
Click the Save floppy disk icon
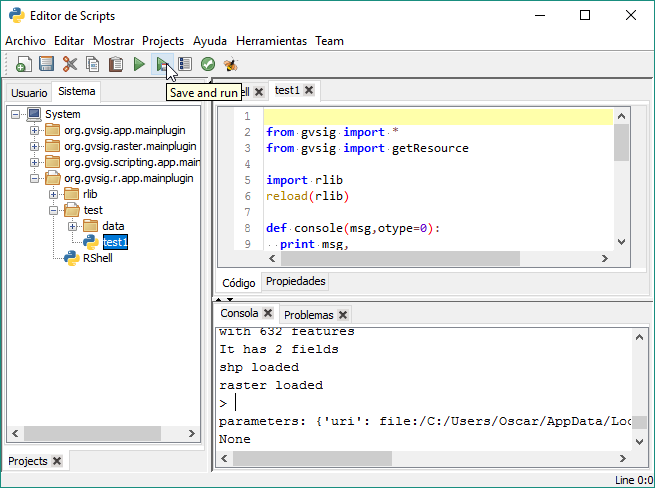46,64
